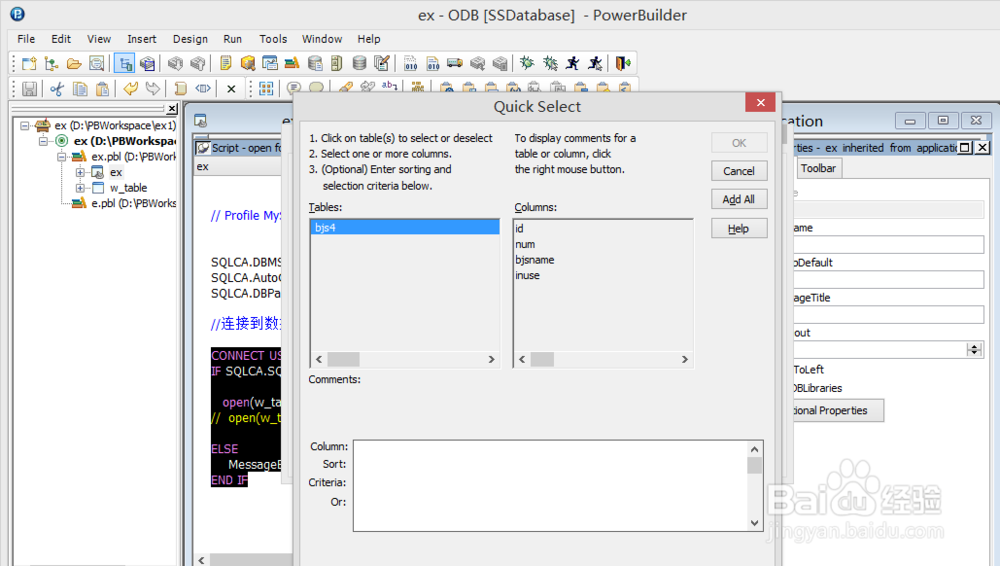1000x566 pixels.
Task: Open the DB Profile cylinder-with-page icon
Action: click(315, 63)
